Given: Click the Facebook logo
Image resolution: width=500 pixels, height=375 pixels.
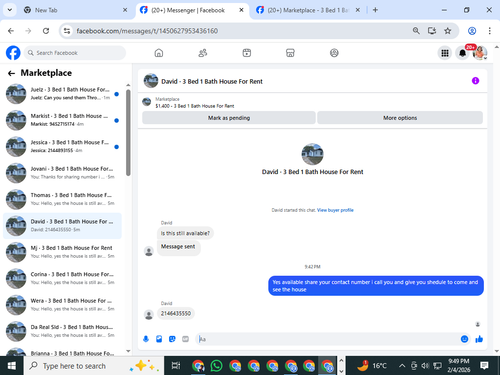Looking at the screenshot, I should click(13, 53).
